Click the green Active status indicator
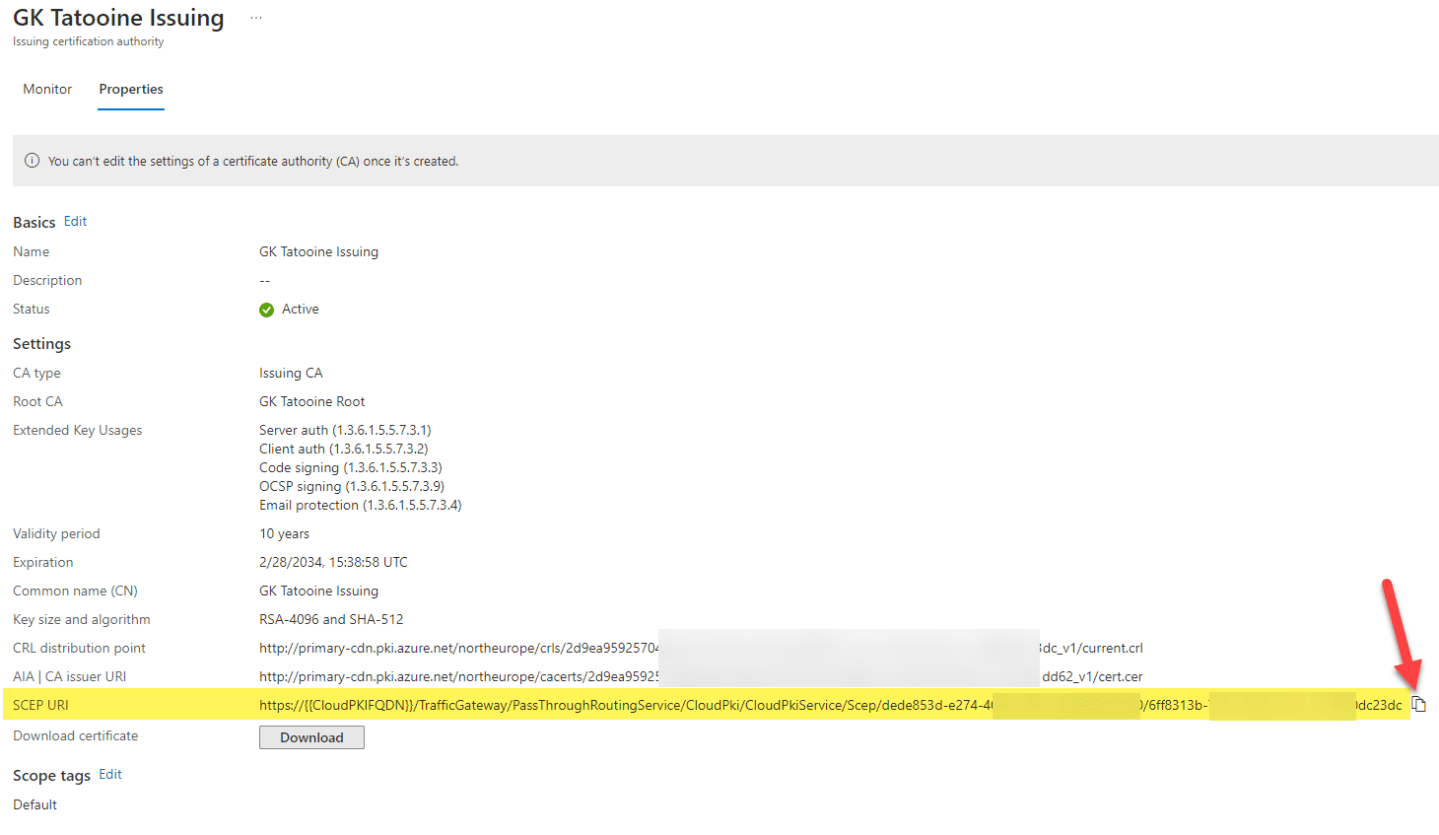 coord(266,309)
